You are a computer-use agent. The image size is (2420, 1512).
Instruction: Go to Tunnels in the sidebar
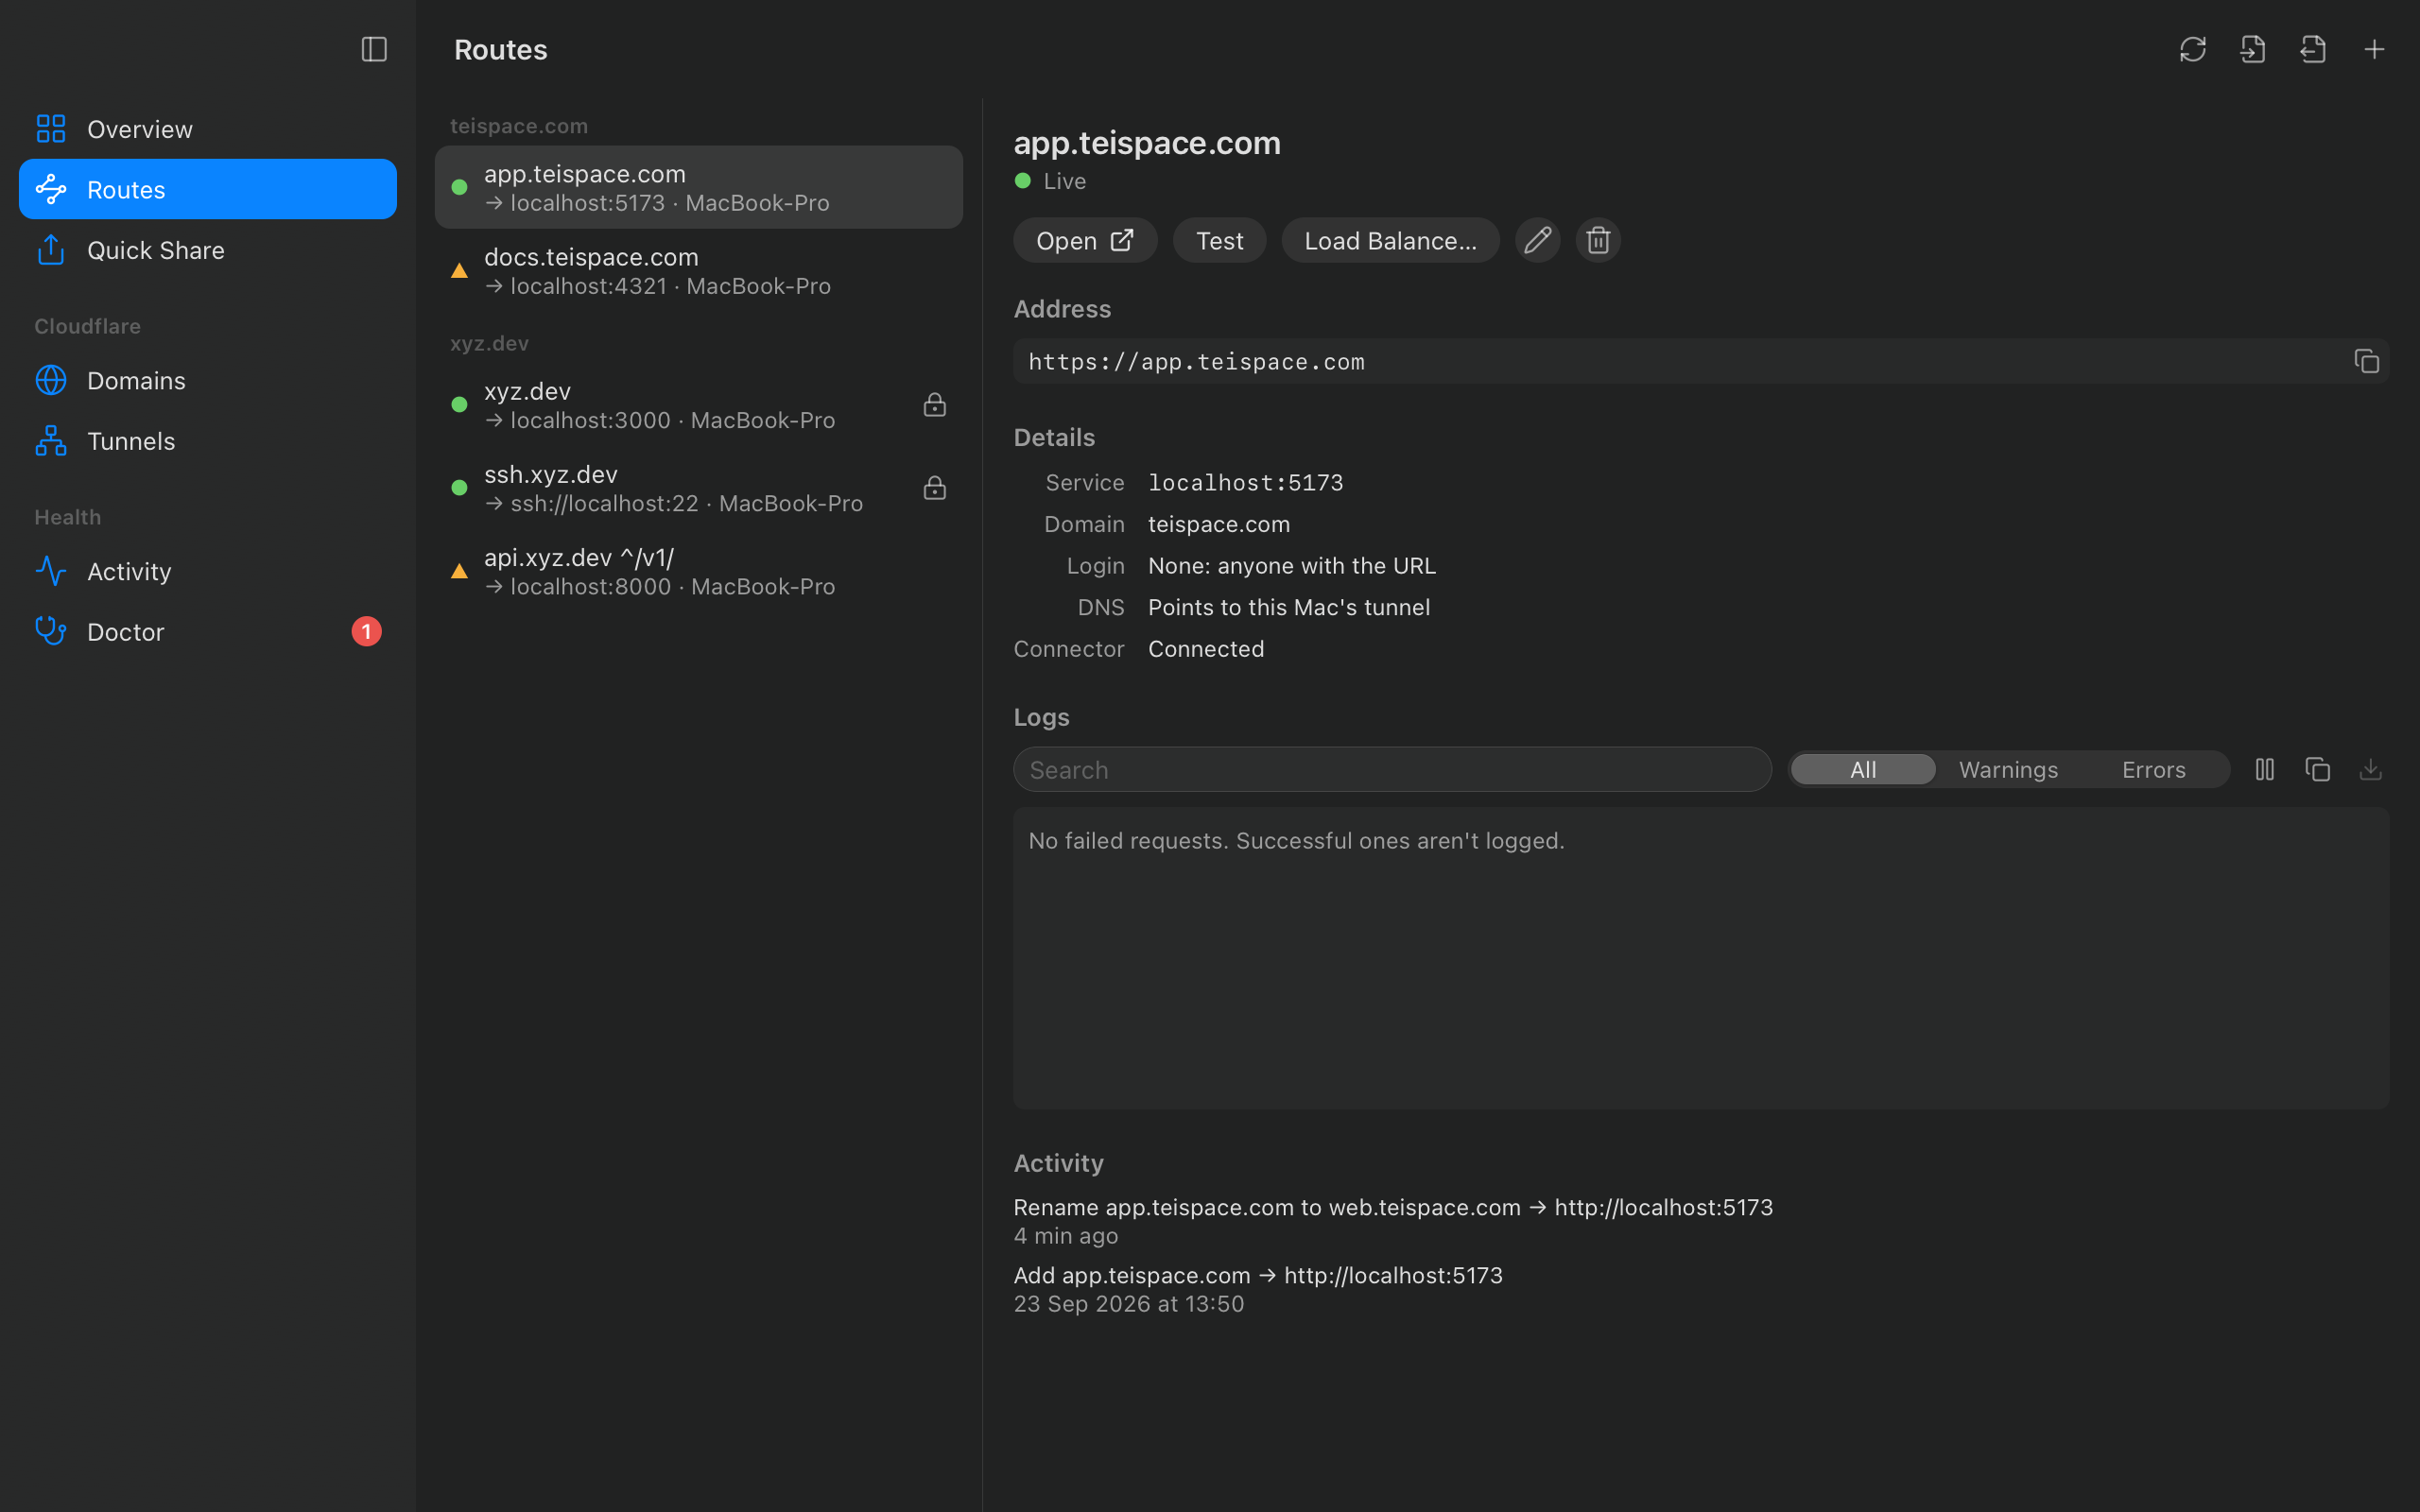(208, 440)
